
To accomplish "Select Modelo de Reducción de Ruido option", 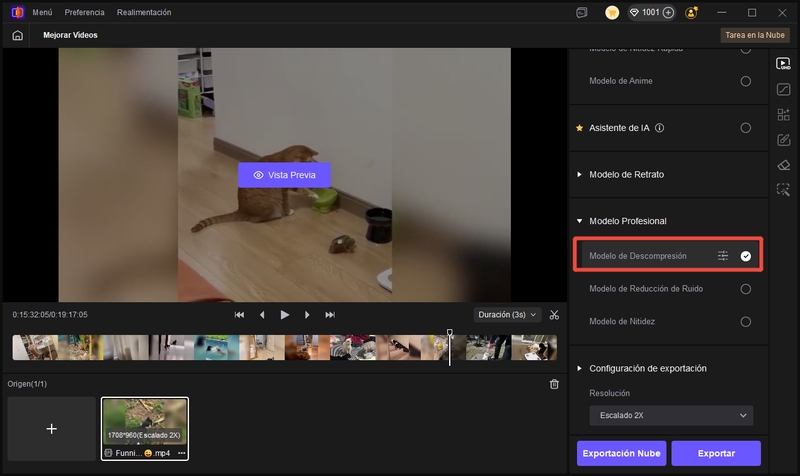I will [745, 289].
